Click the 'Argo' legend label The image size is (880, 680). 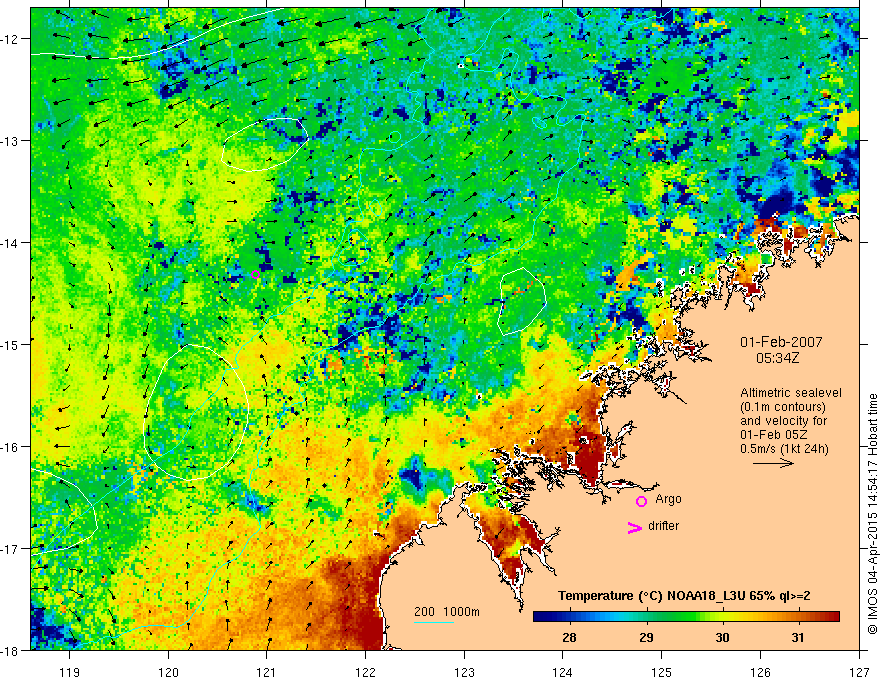tap(668, 499)
